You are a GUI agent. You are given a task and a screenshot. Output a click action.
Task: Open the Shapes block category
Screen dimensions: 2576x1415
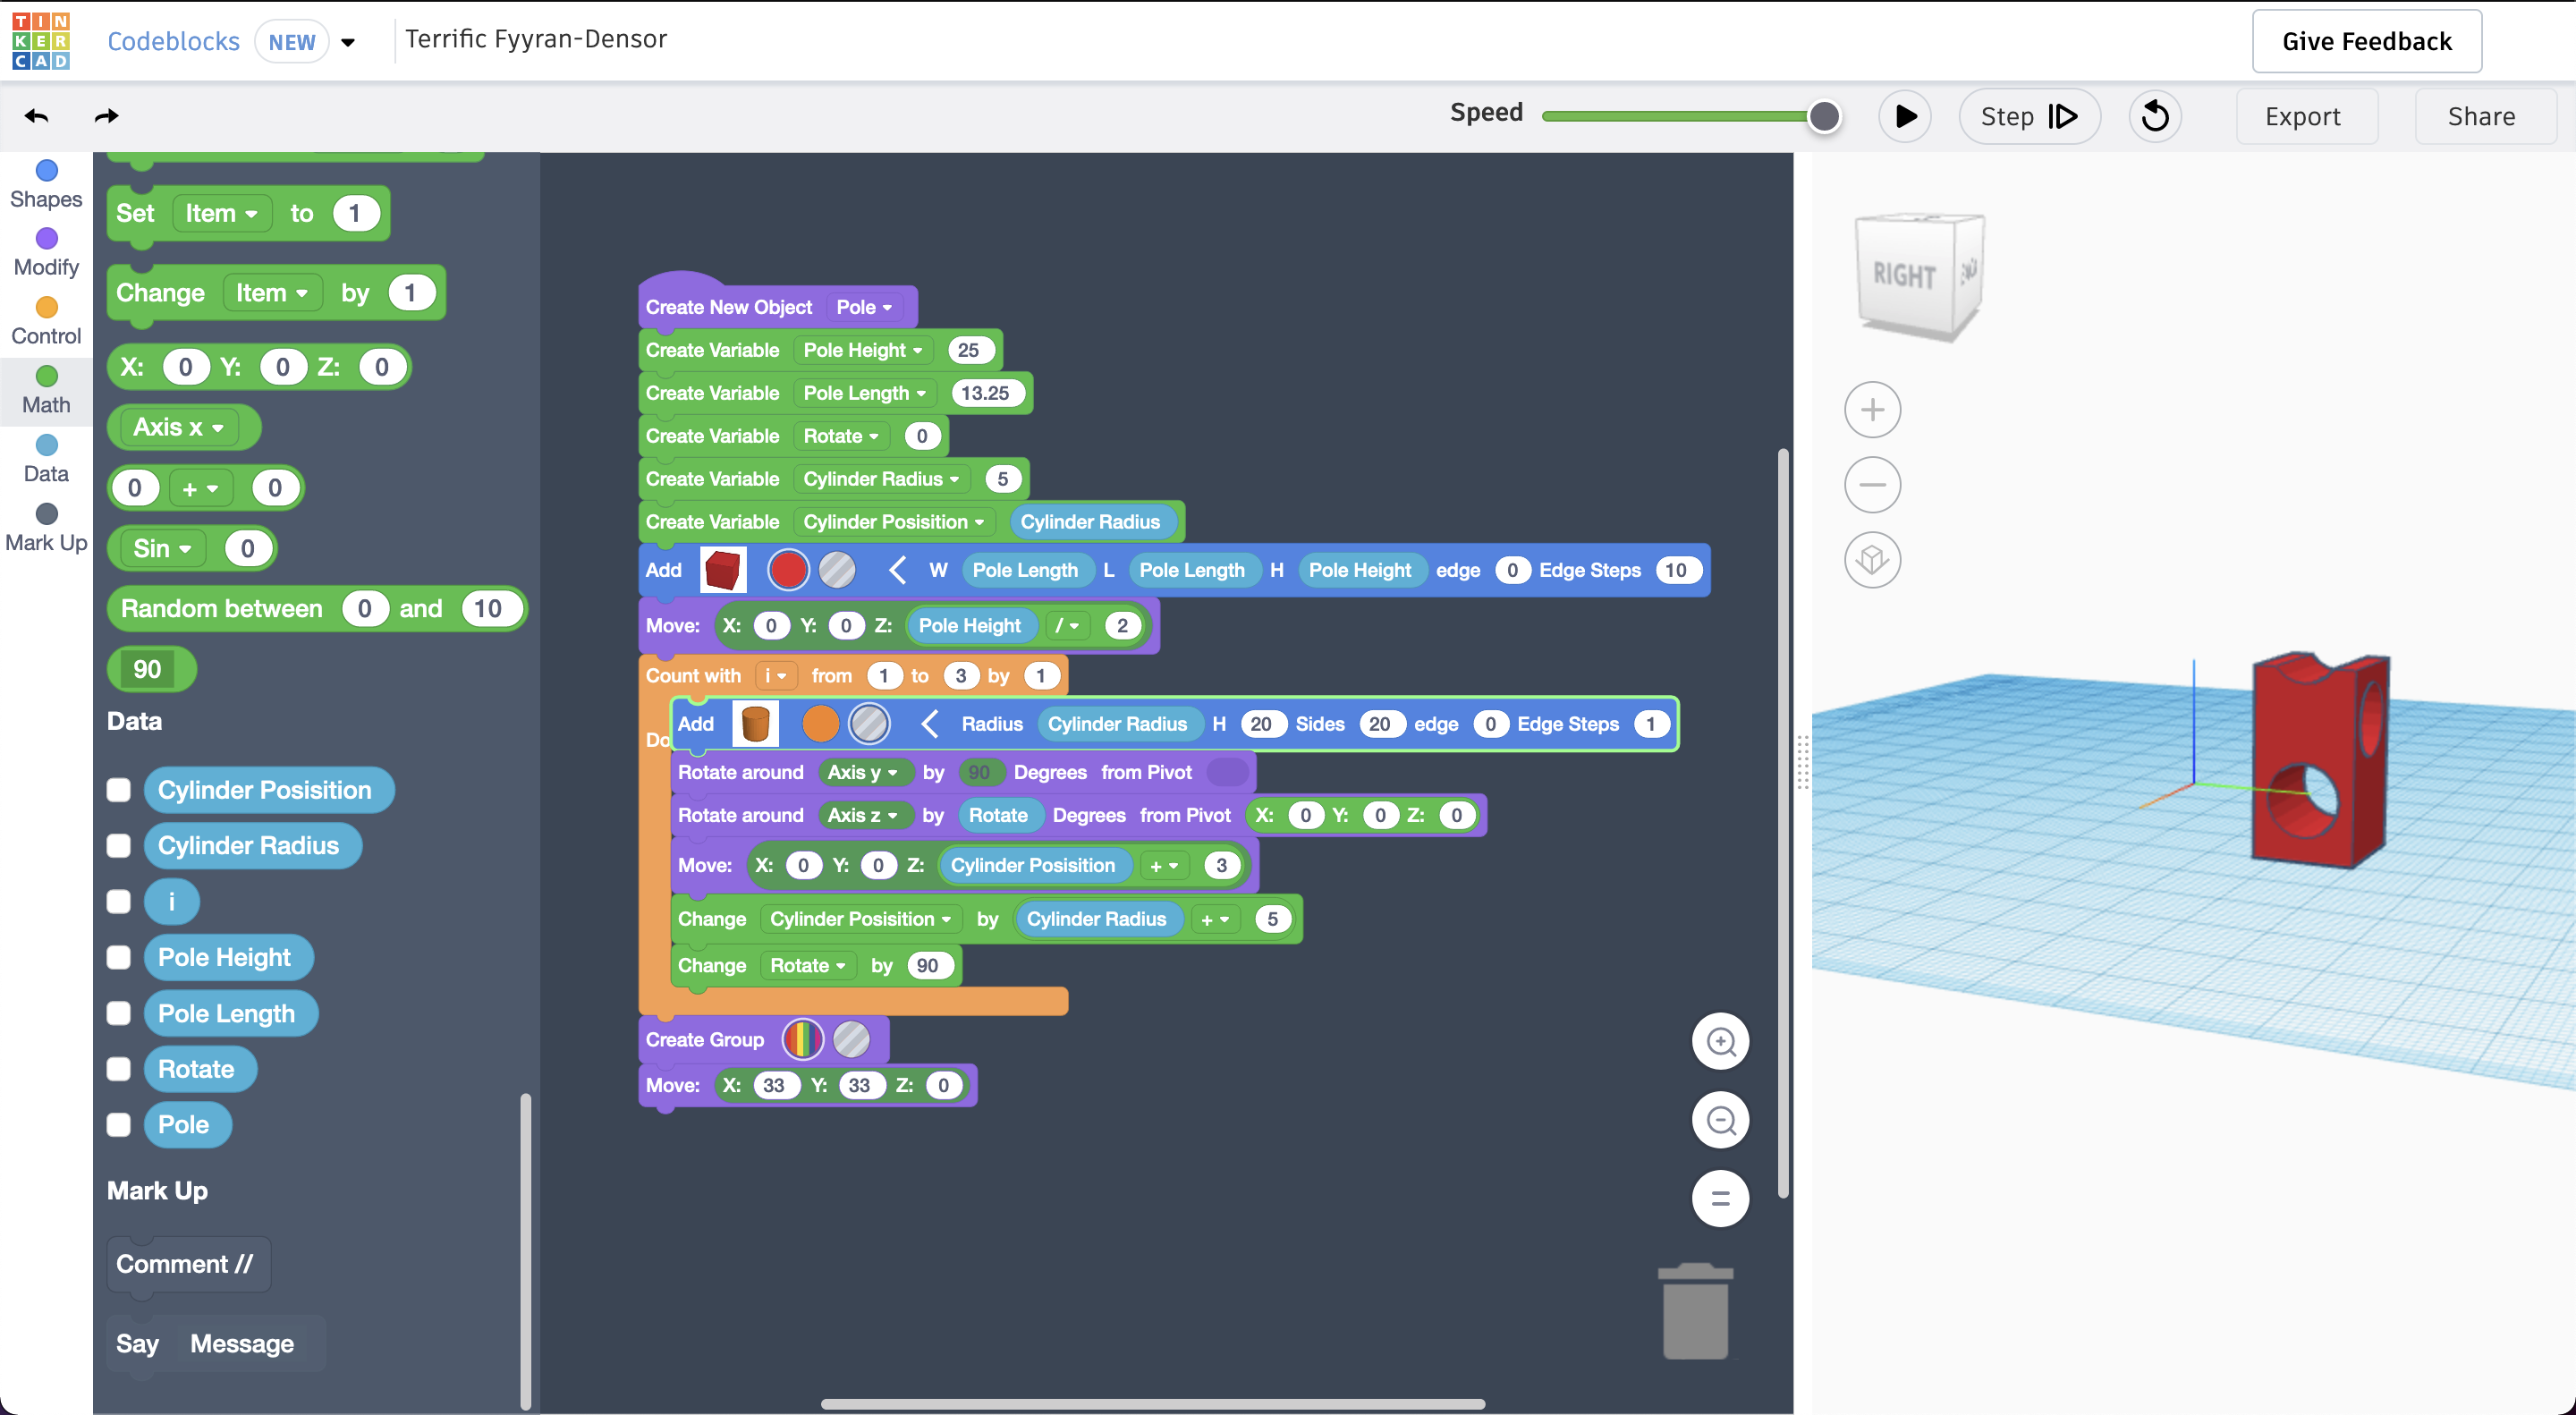[46, 184]
